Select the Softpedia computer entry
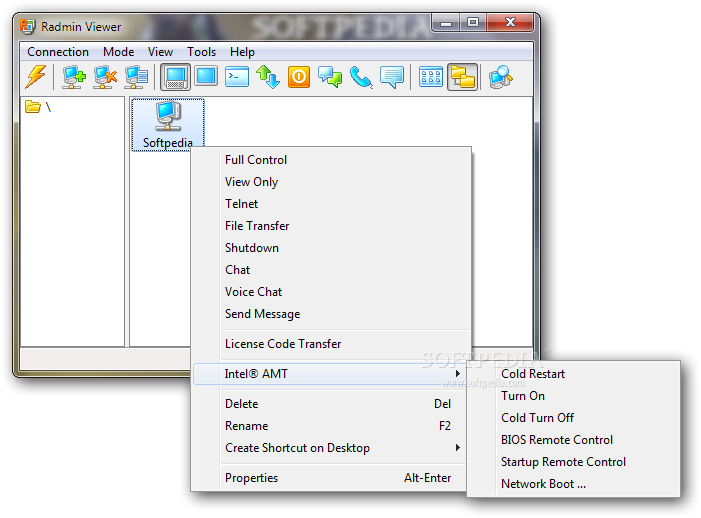The image size is (701, 518). point(168,125)
